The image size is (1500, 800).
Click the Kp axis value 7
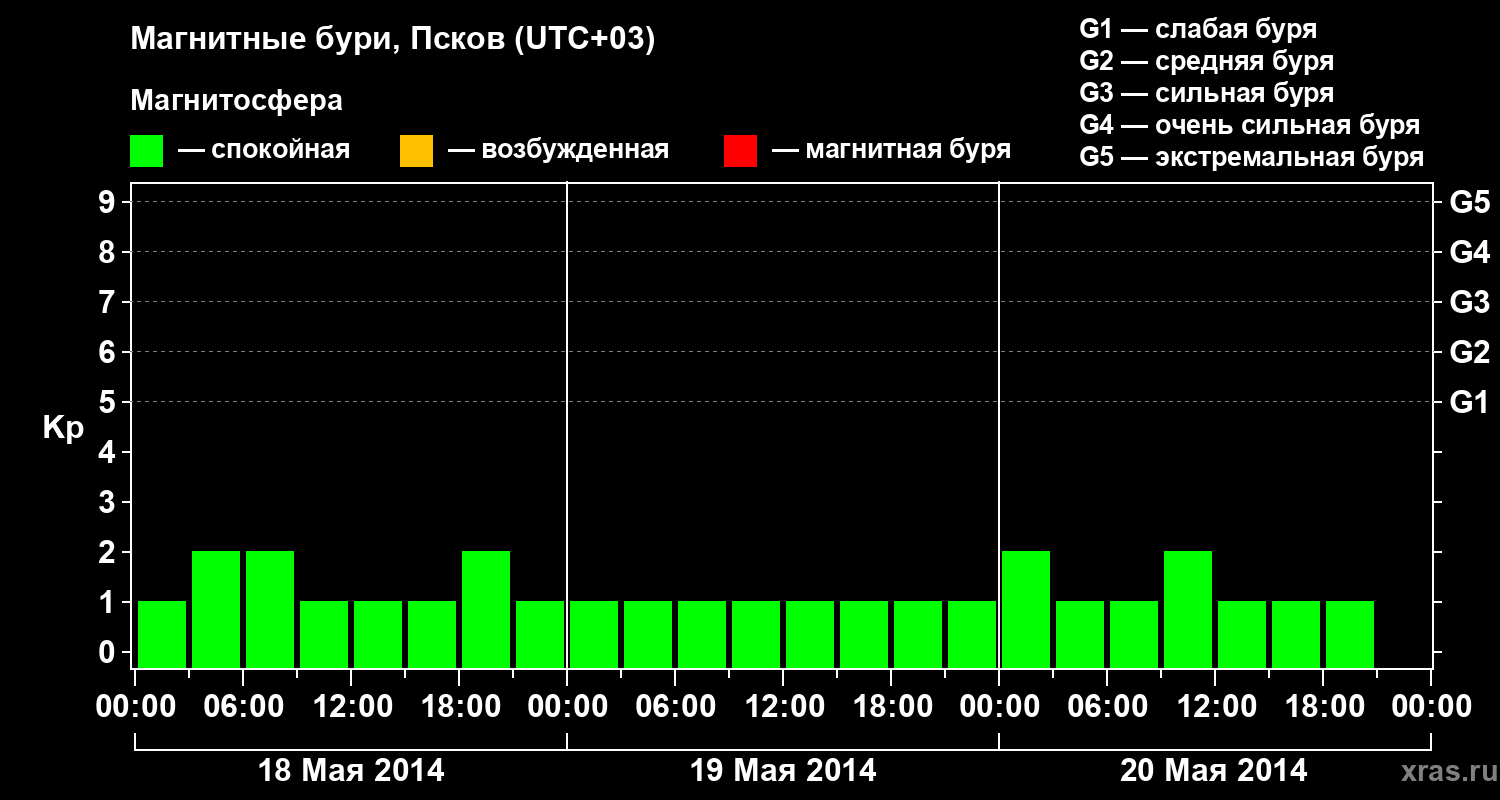(109, 302)
